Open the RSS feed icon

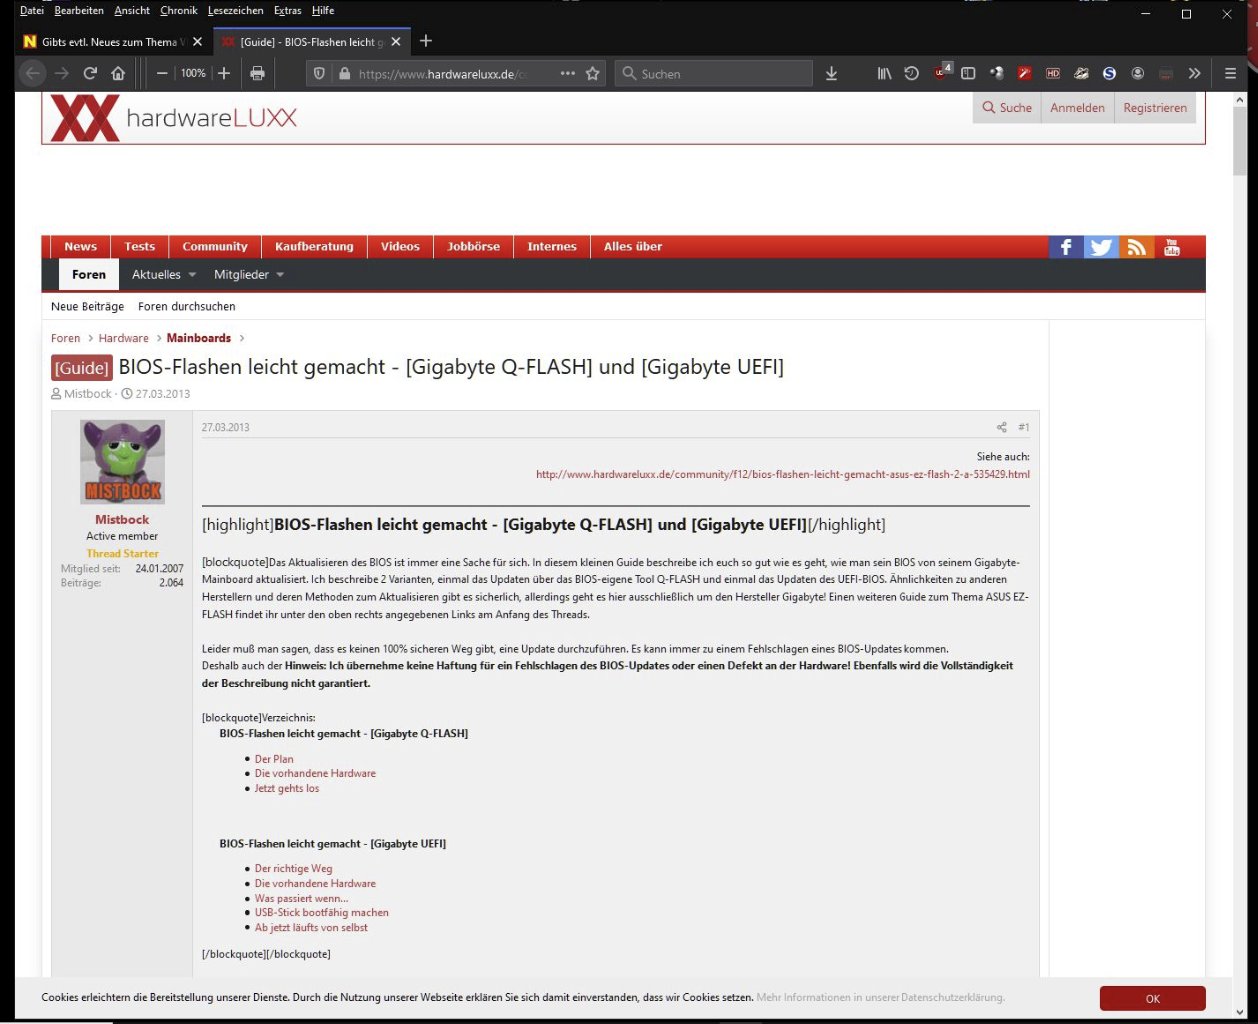(x=1136, y=247)
